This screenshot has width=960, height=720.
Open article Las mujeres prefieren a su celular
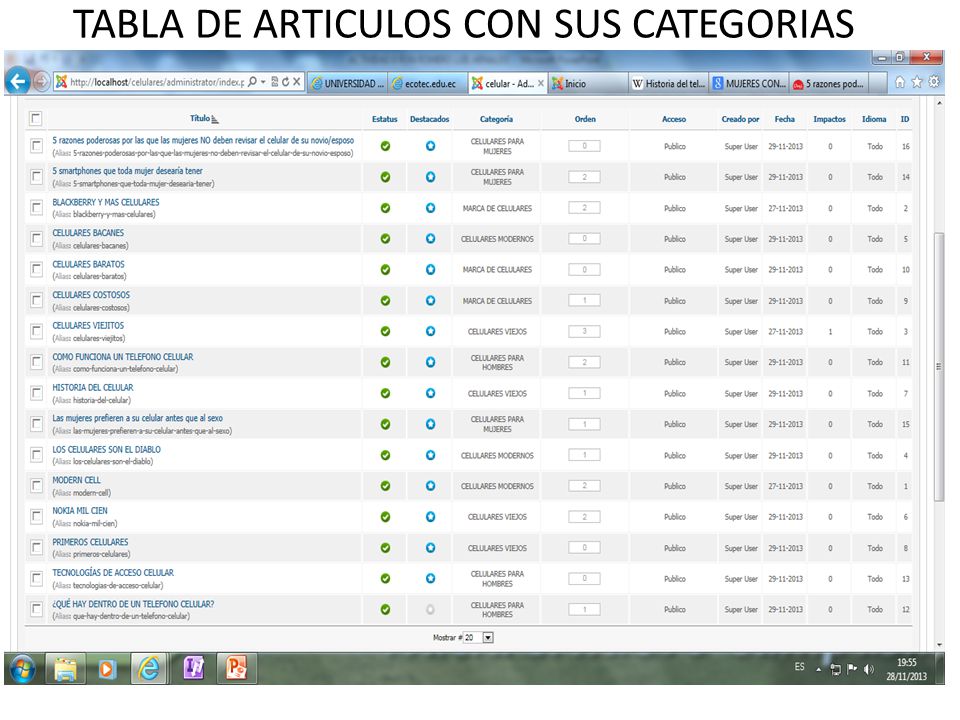point(138,418)
